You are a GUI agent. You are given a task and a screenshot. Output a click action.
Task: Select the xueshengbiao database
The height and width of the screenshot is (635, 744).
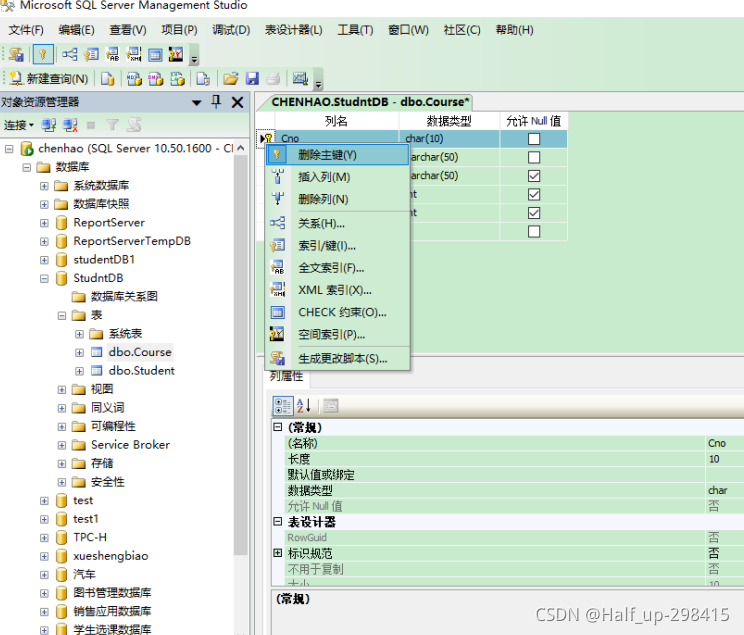pos(111,556)
